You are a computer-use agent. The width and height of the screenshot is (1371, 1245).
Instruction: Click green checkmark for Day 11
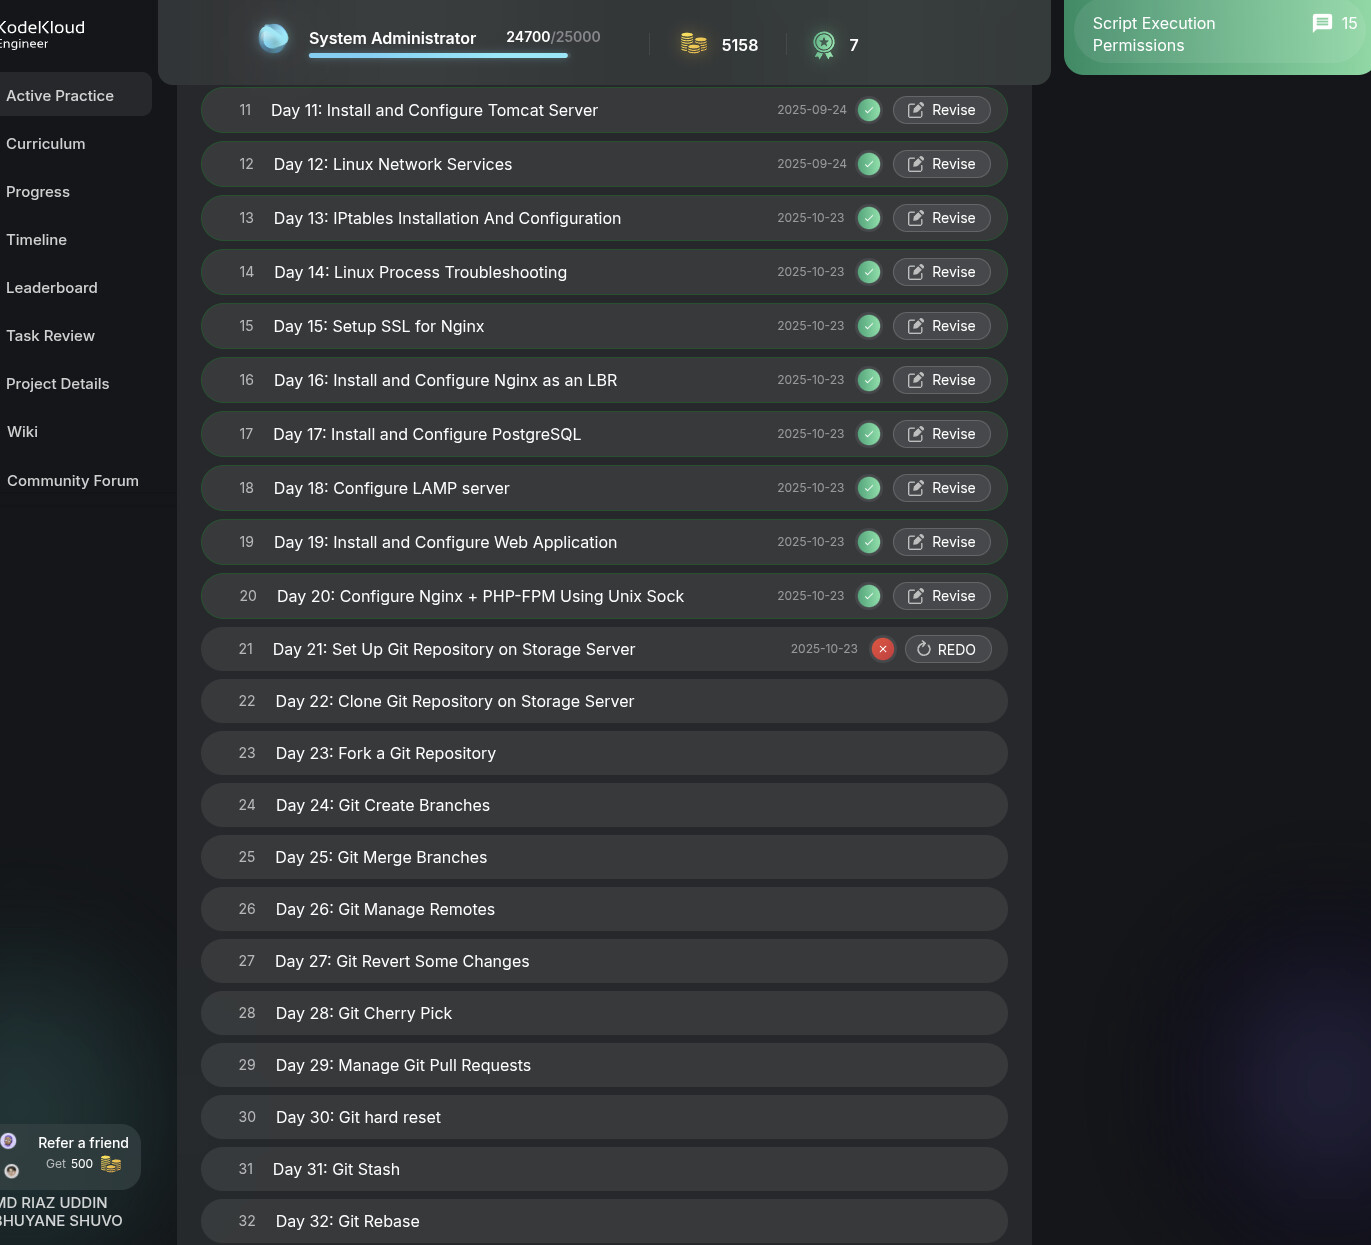coord(870,110)
